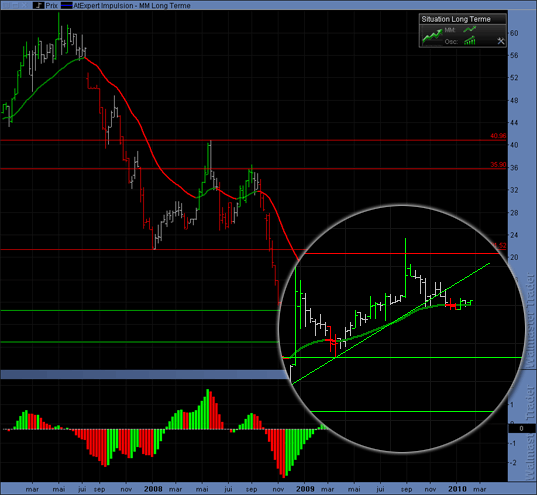Open the wrench settings icon in Situation panel
This screenshot has height=495, width=537.
[x=501, y=41]
